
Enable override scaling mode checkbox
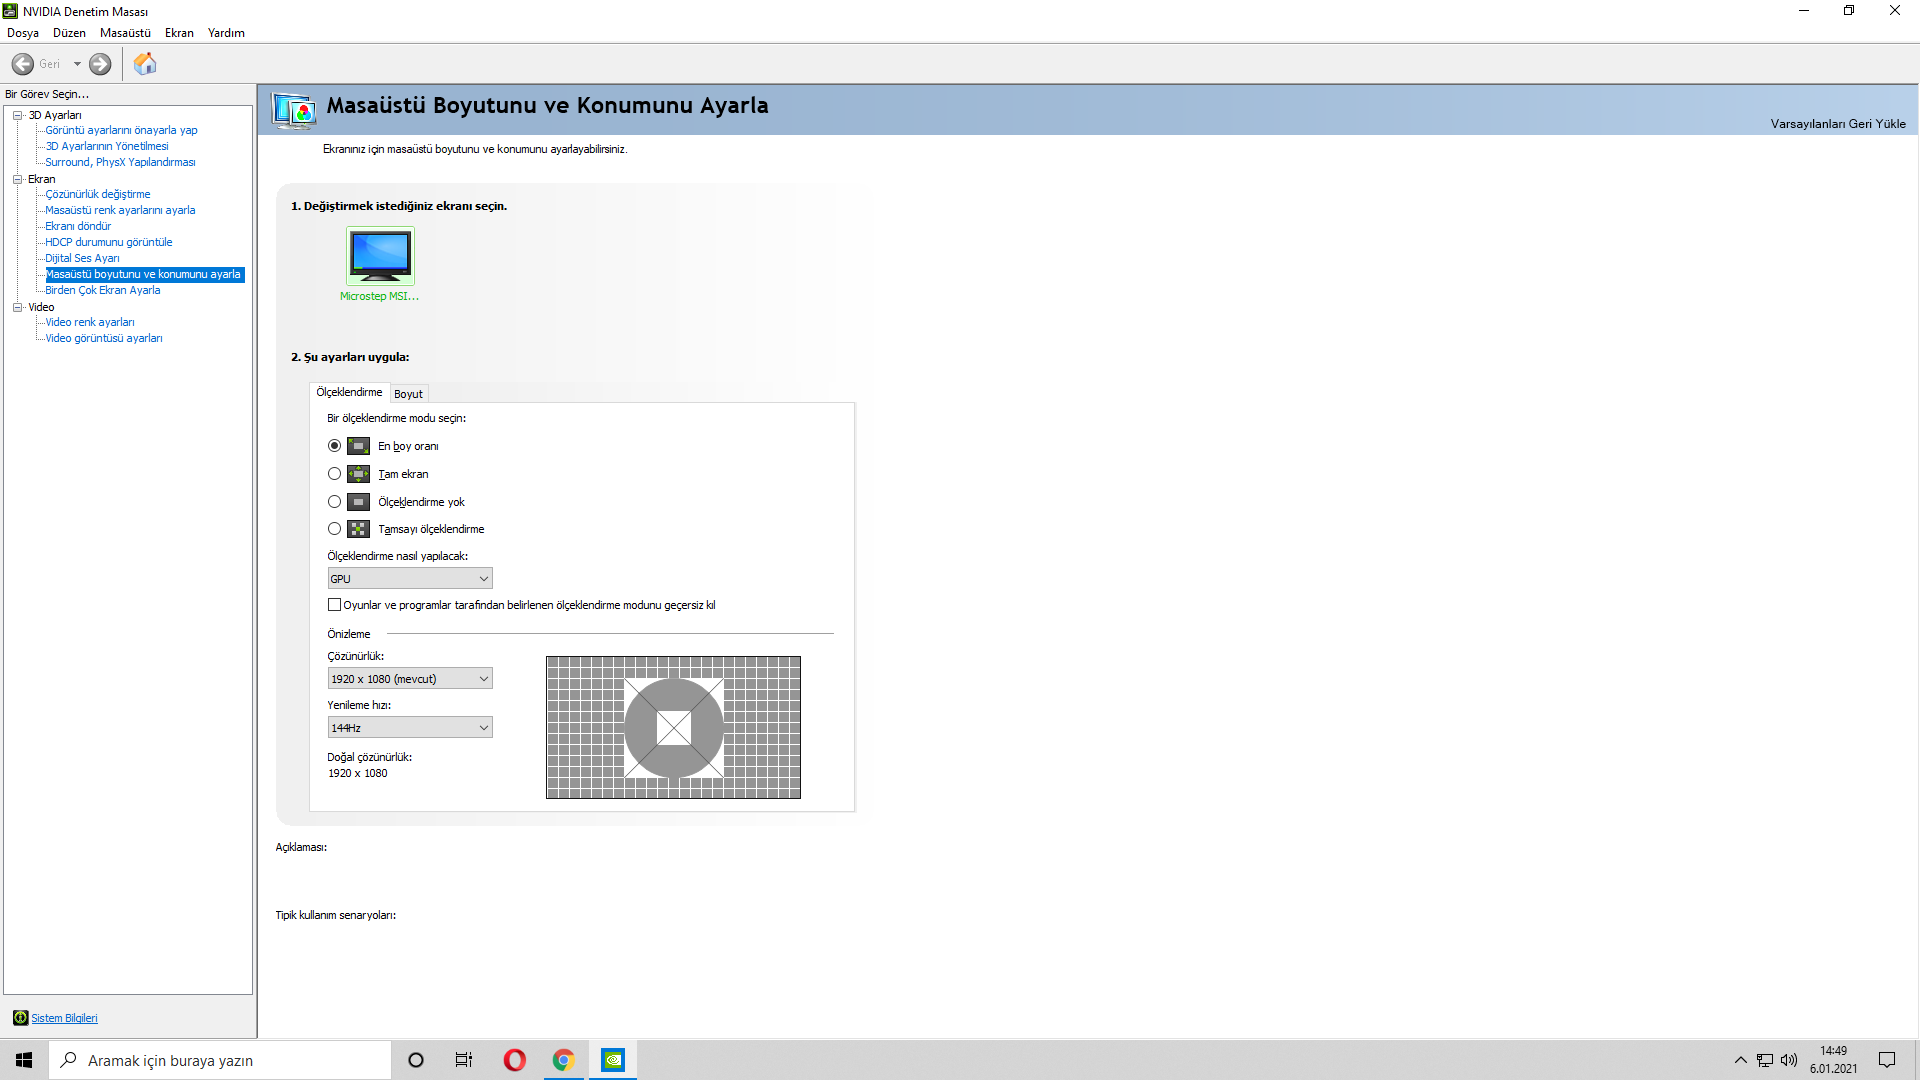pyautogui.click(x=334, y=605)
